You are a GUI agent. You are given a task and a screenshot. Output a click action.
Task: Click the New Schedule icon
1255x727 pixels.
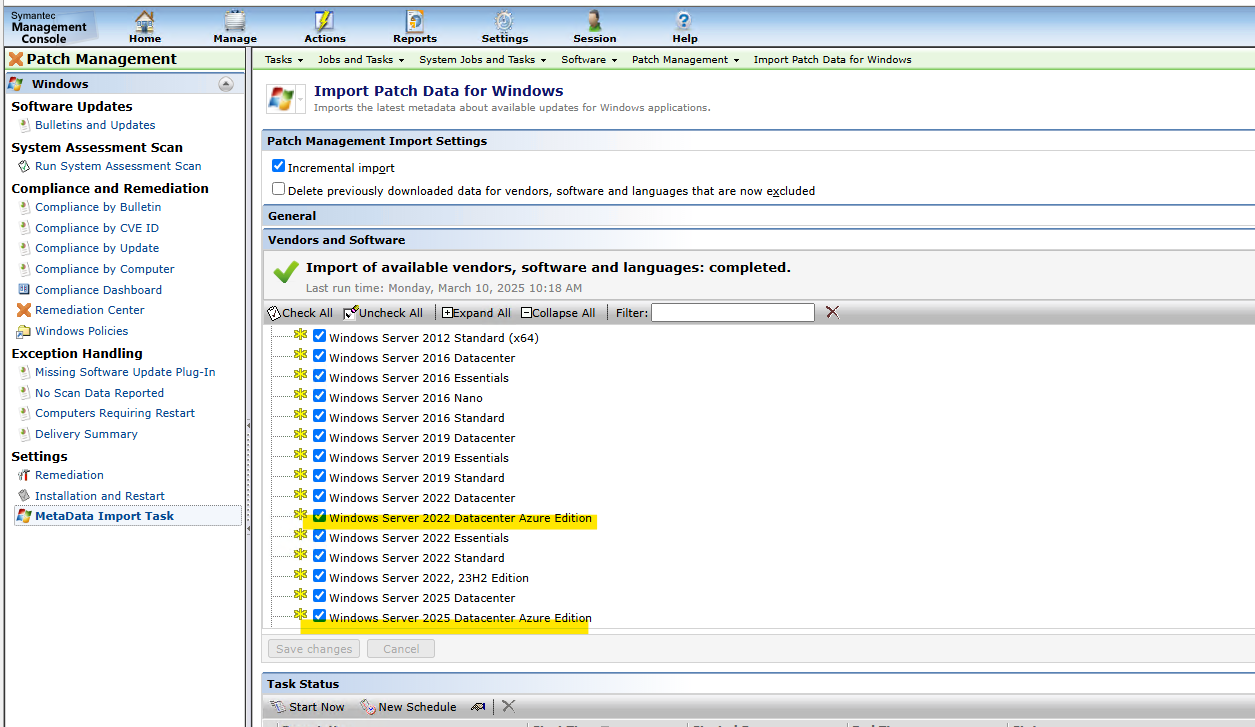pos(368,707)
